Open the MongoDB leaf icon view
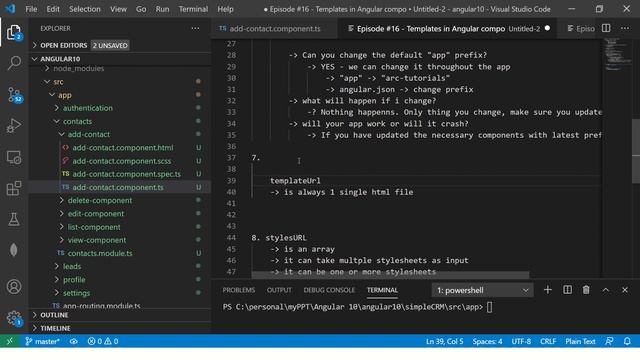Screen dimensions: 640x360 tap(14, 250)
